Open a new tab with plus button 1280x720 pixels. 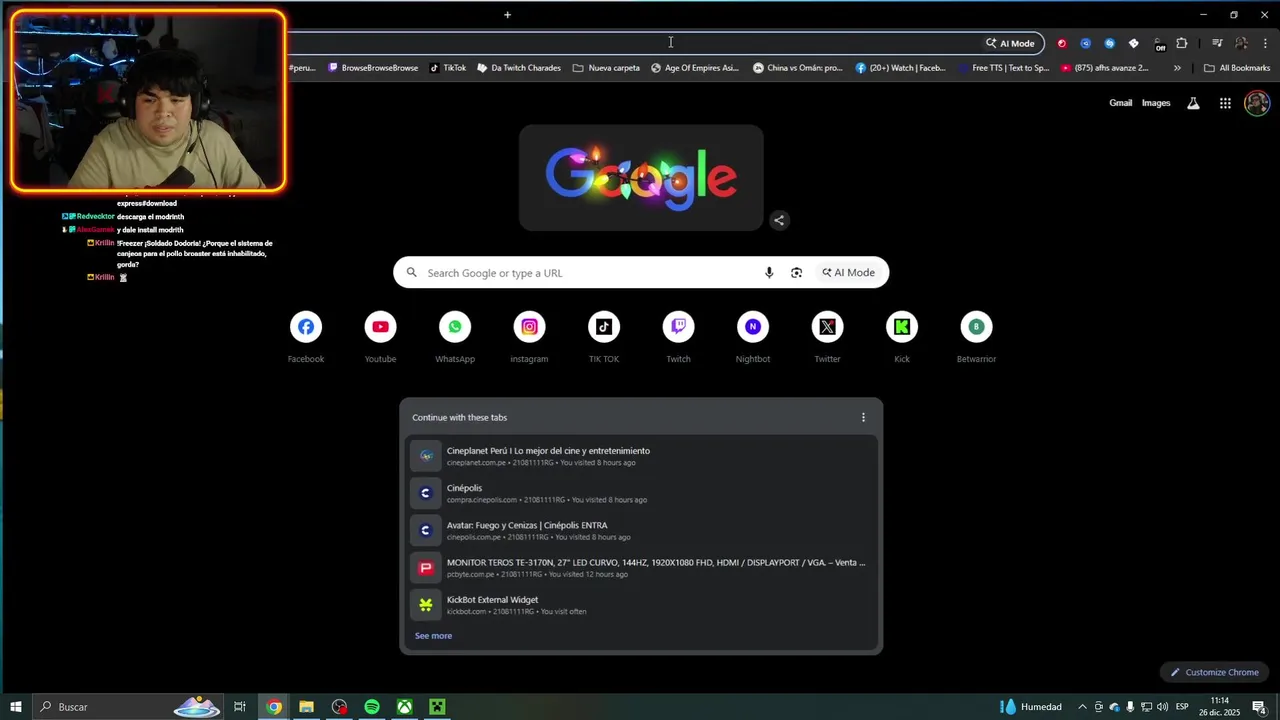click(507, 14)
